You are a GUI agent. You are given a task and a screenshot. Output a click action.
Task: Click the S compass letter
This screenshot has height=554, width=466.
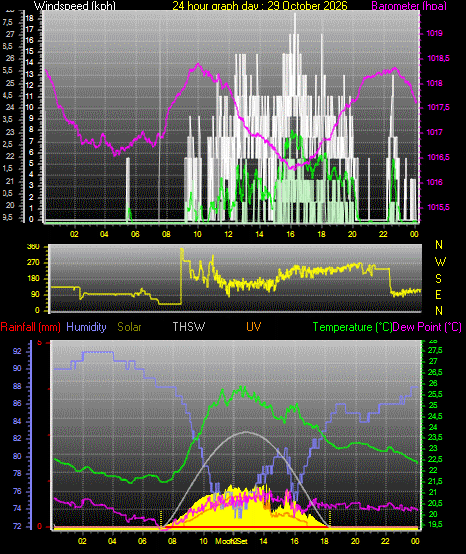pyautogui.click(x=438, y=279)
